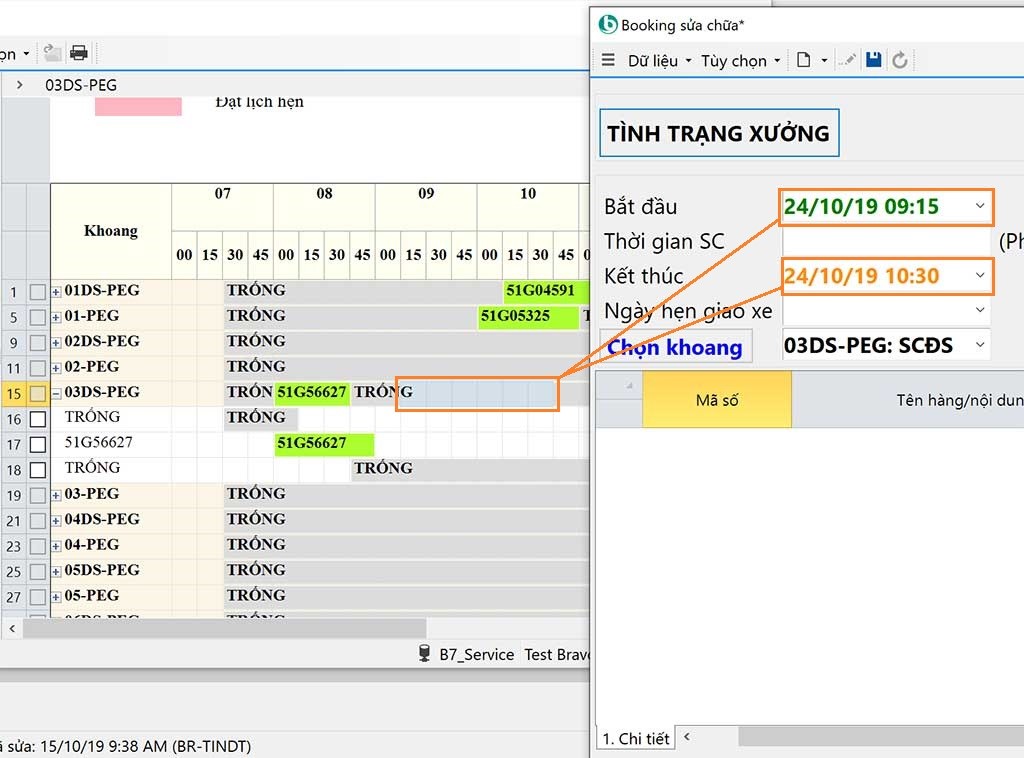This screenshot has width=1024, height=758.
Task: Open the Dữ liệu menu
Action: tap(659, 61)
